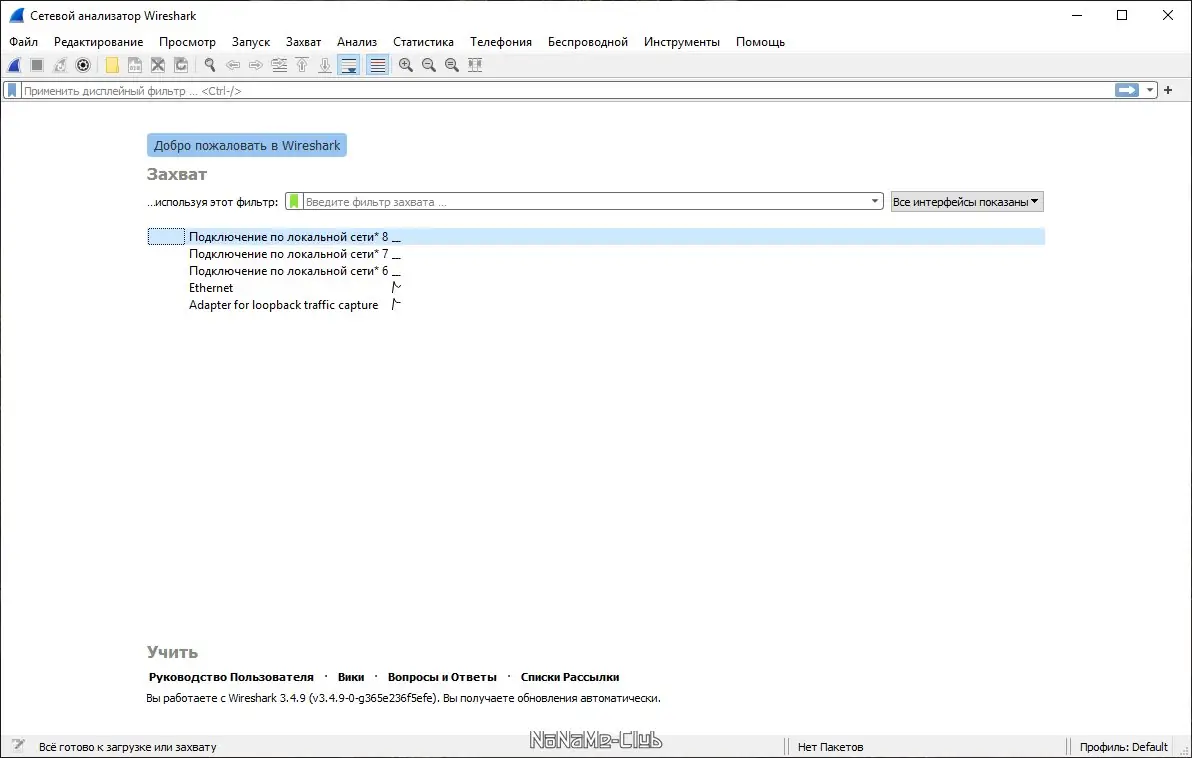1192x758 pixels.
Task: Open the 'Все интерфейсы показаны' dropdown
Action: point(966,201)
